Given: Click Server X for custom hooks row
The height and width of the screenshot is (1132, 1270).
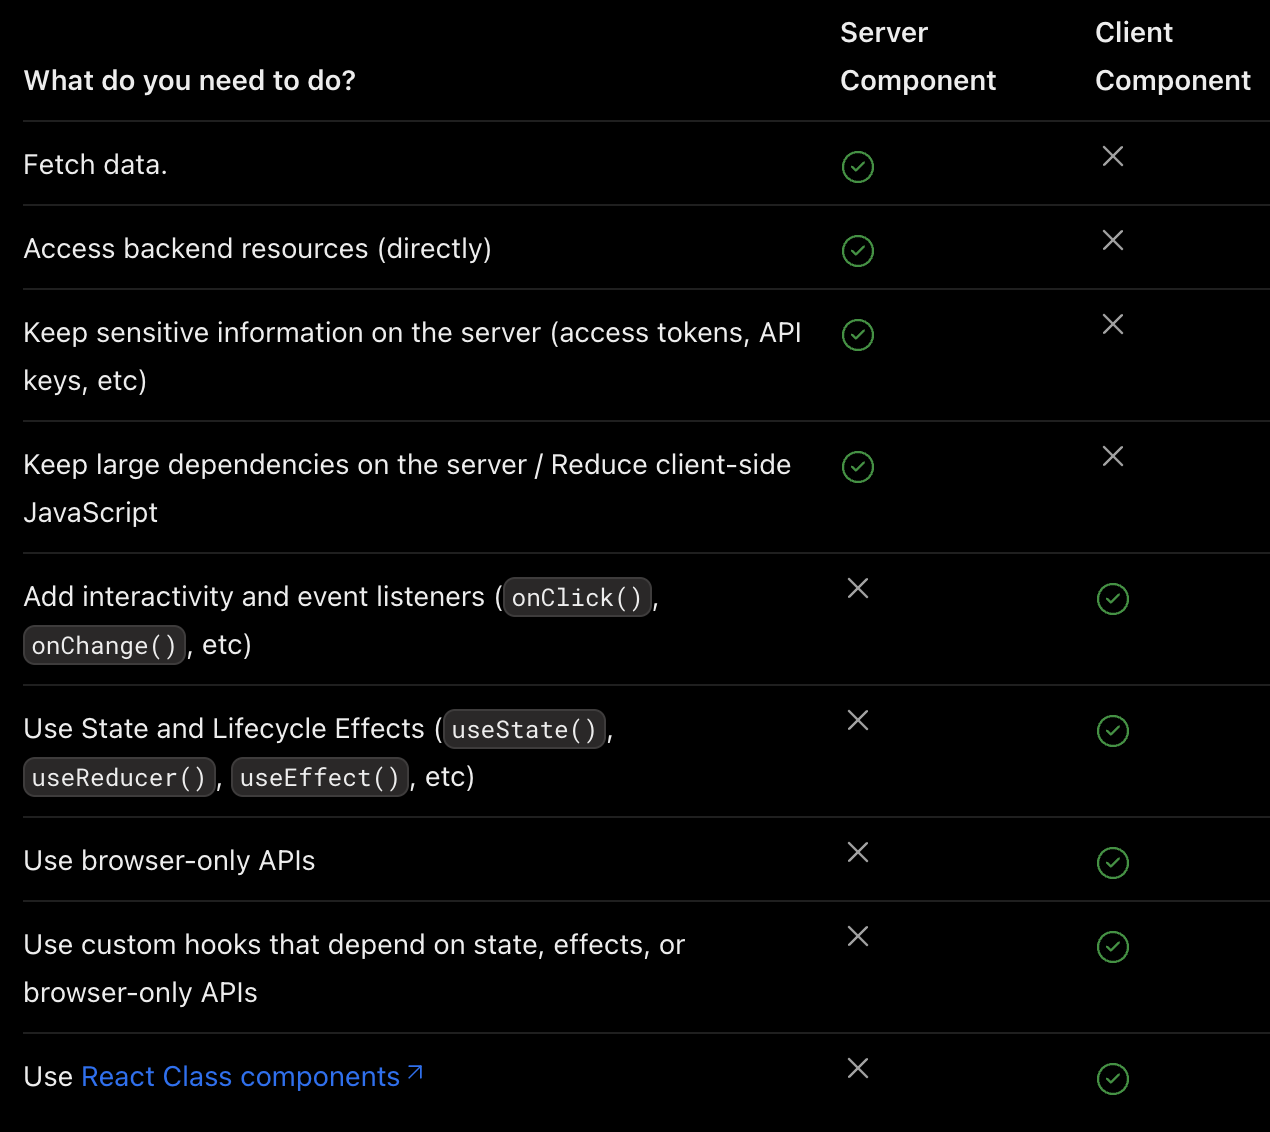Looking at the screenshot, I should click(858, 936).
